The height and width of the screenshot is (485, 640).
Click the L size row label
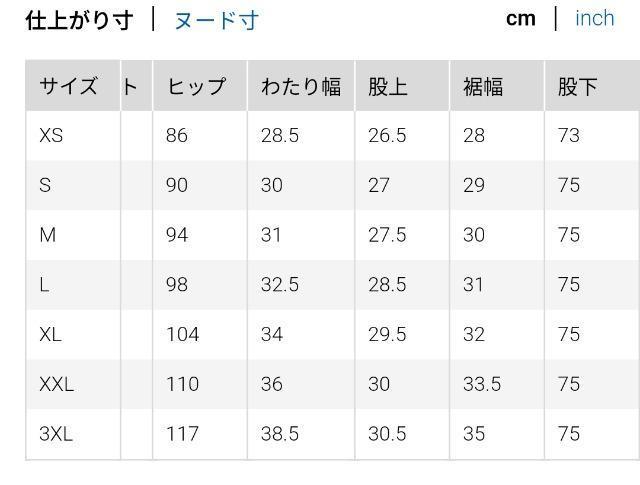[44, 285]
